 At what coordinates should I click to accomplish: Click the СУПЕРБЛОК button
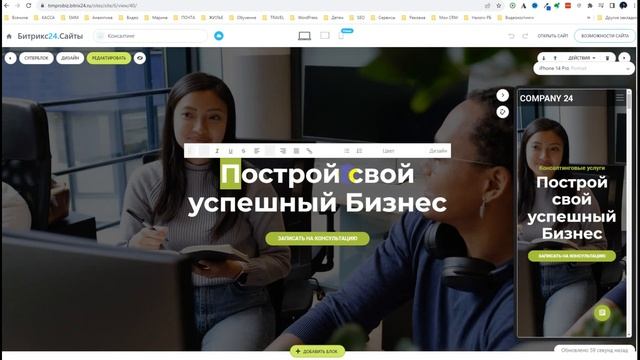36,58
